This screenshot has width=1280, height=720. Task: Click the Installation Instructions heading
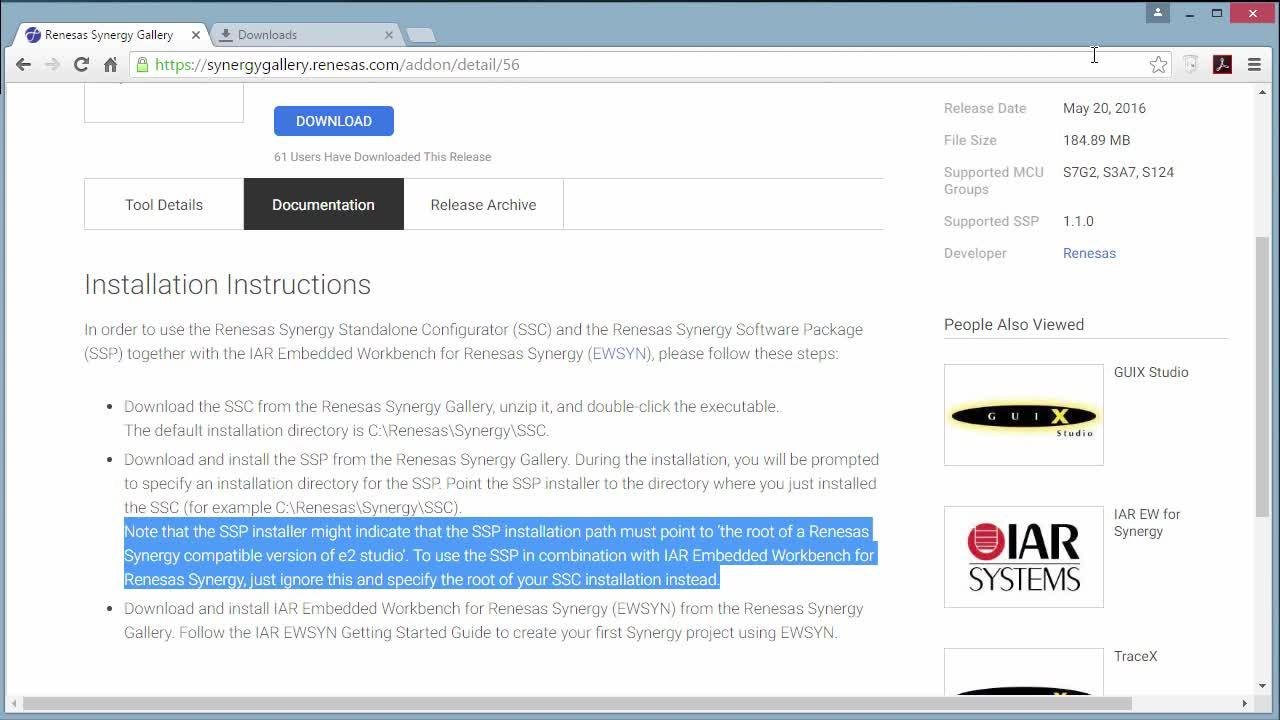[x=227, y=284]
